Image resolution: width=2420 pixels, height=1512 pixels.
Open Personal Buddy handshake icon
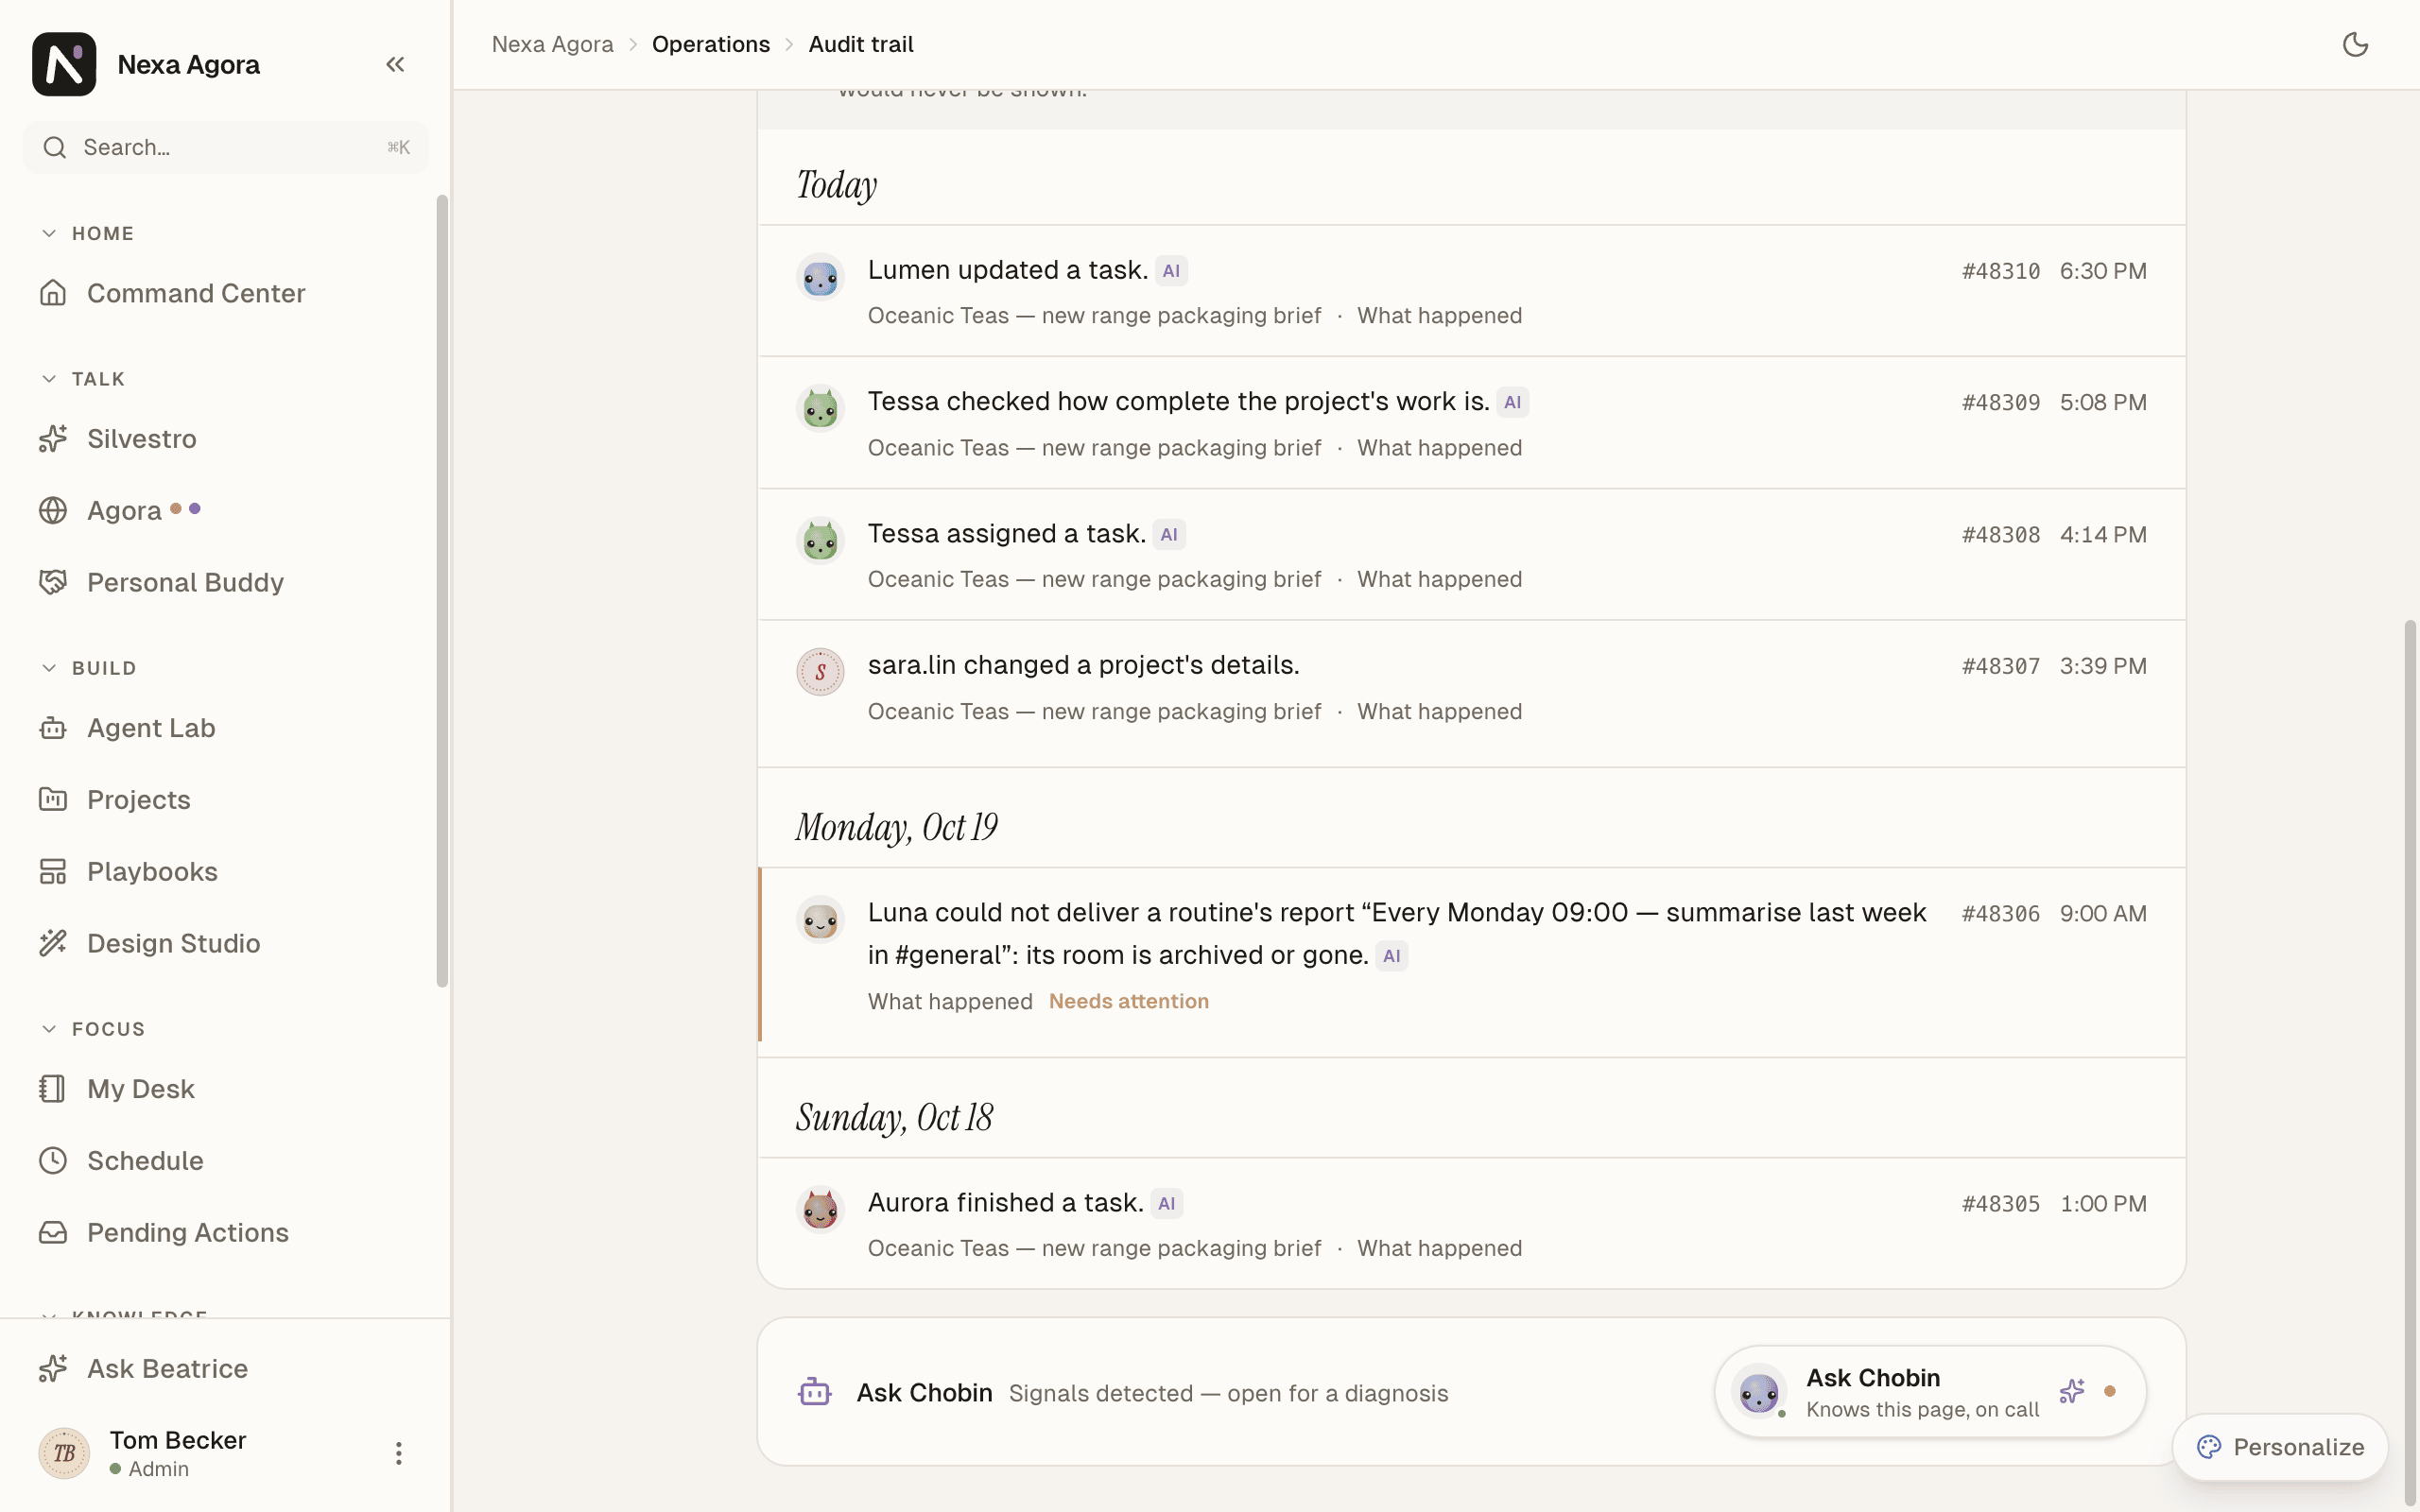(x=53, y=582)
